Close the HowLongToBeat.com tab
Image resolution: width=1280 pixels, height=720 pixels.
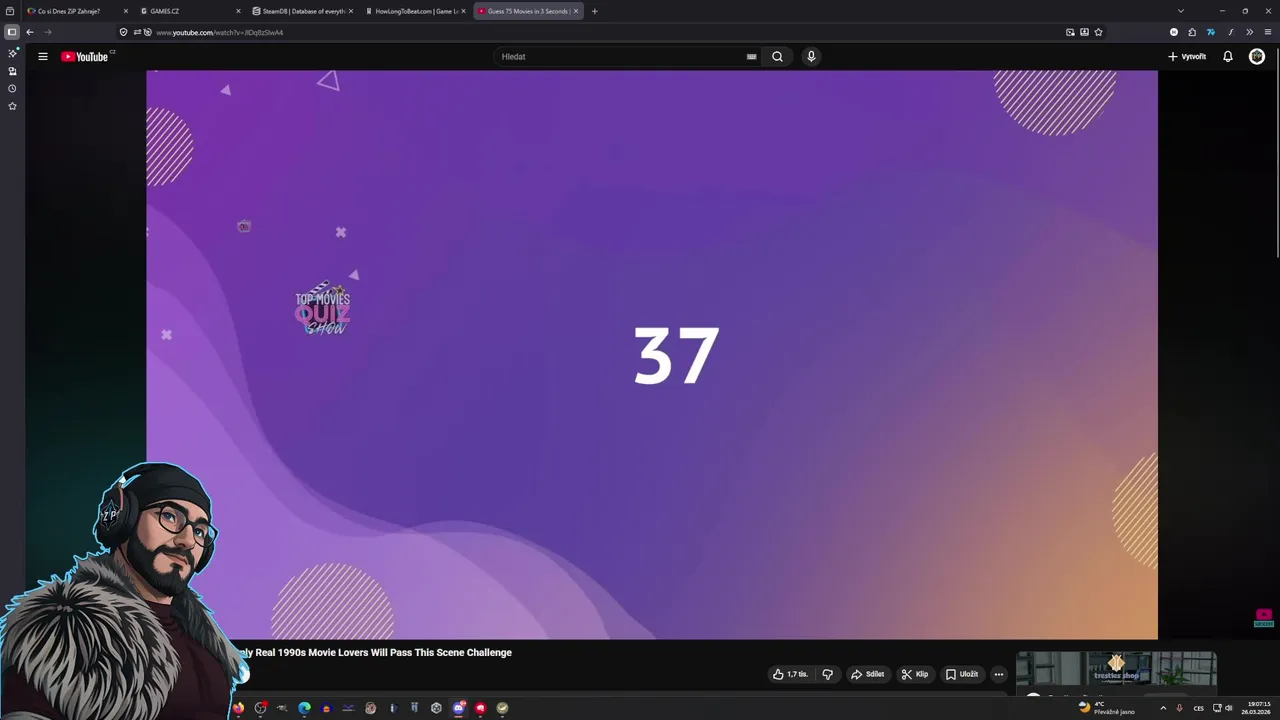(463, 11)
